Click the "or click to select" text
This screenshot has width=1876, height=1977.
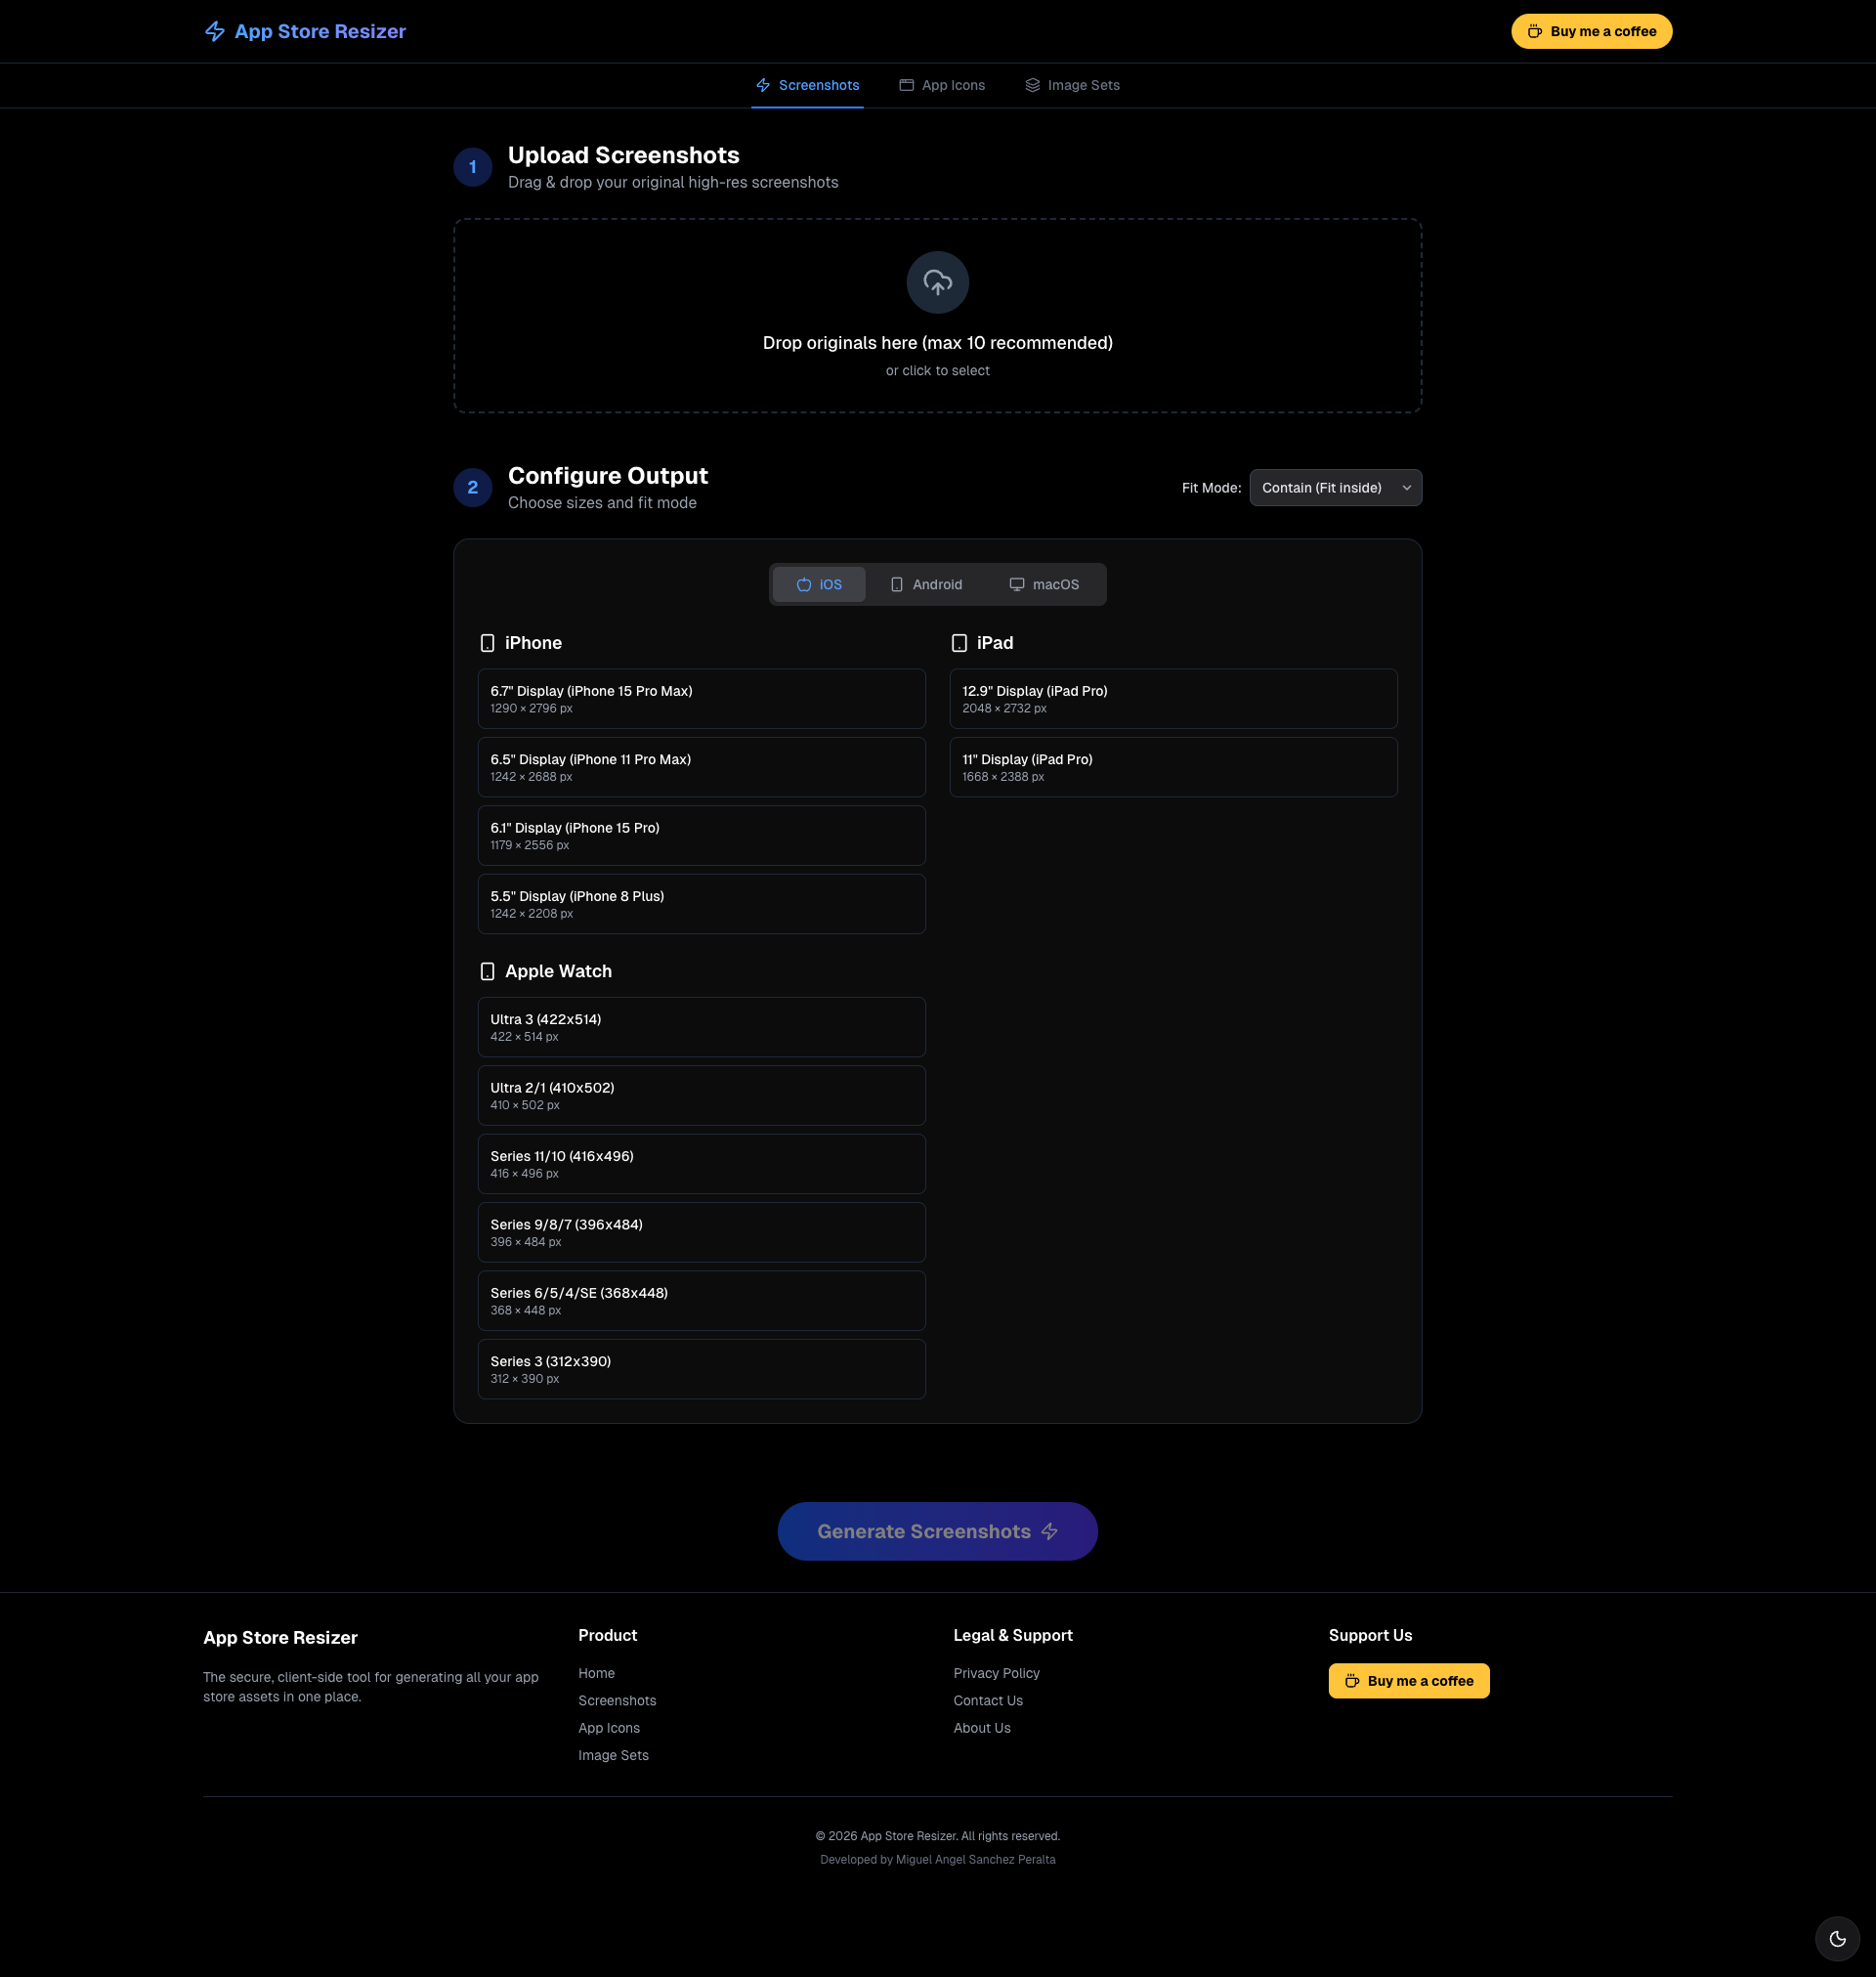click(937, 370)
